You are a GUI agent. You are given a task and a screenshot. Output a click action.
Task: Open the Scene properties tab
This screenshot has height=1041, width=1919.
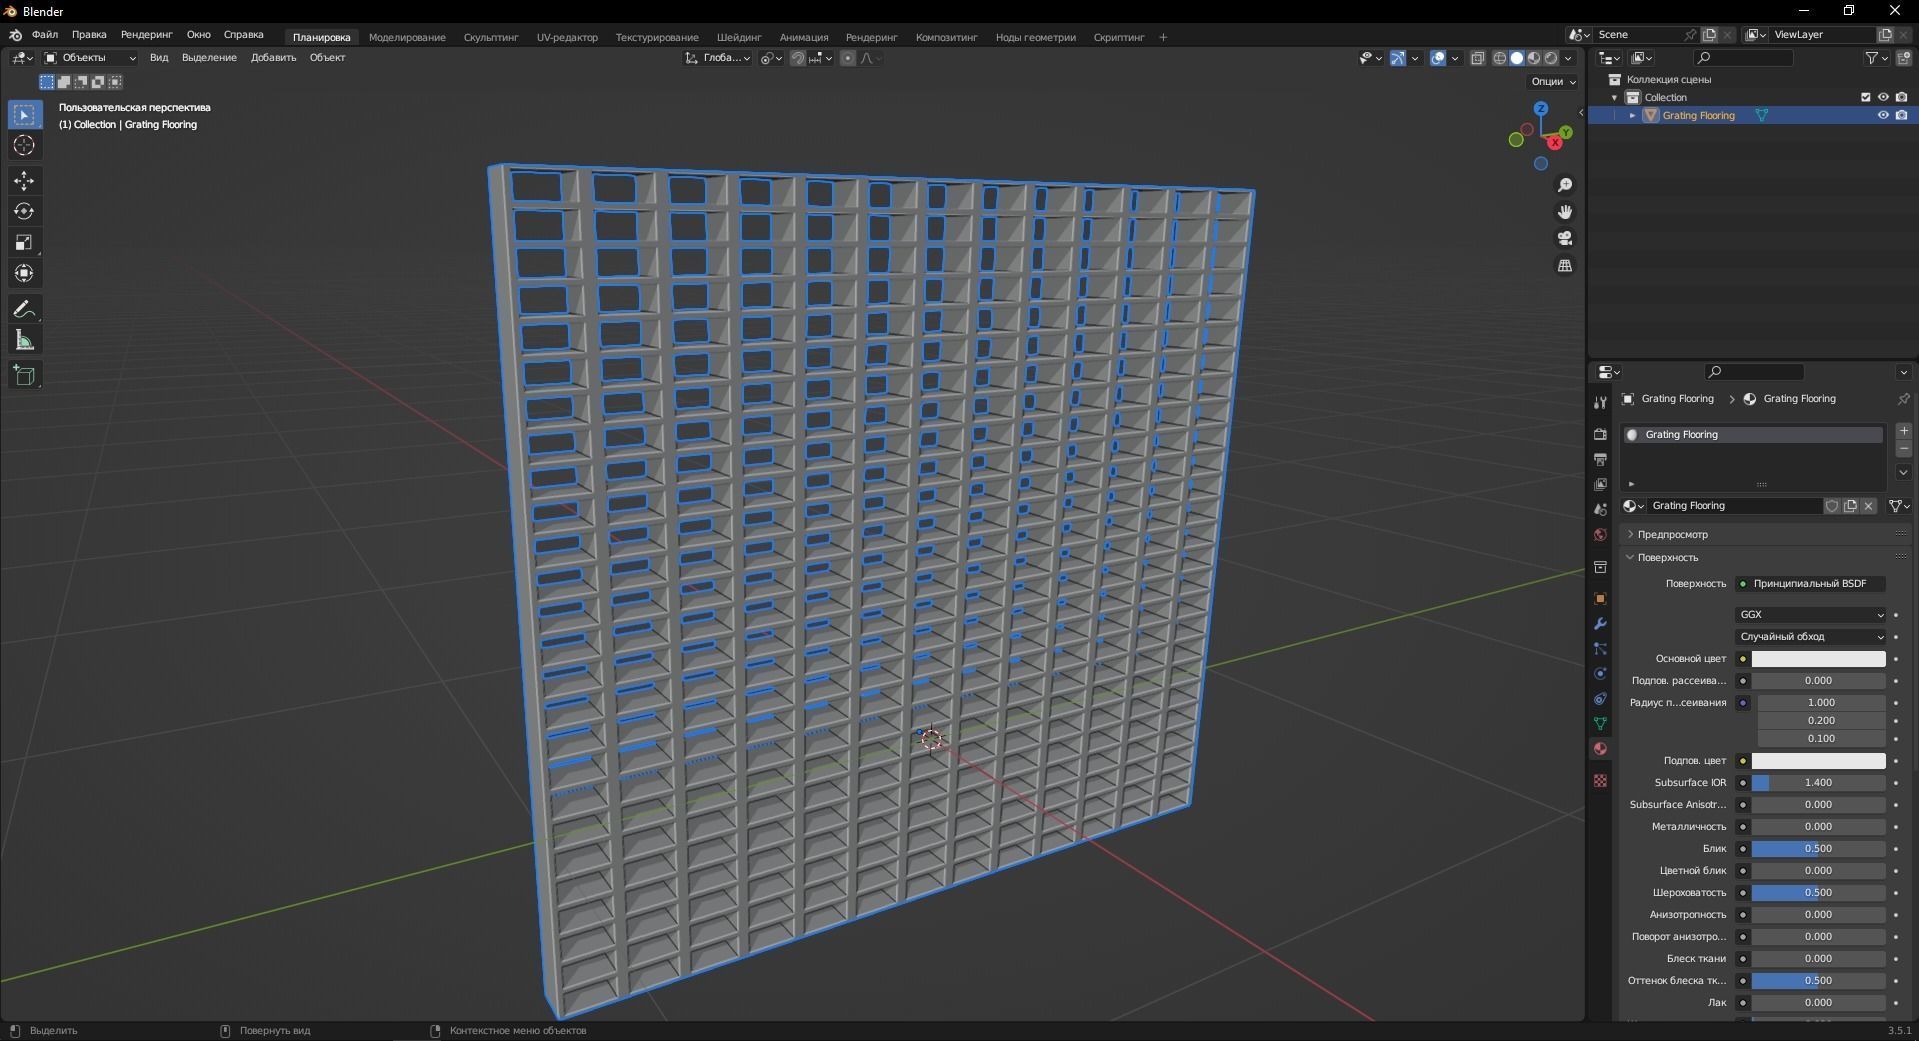click(1600, 510)
